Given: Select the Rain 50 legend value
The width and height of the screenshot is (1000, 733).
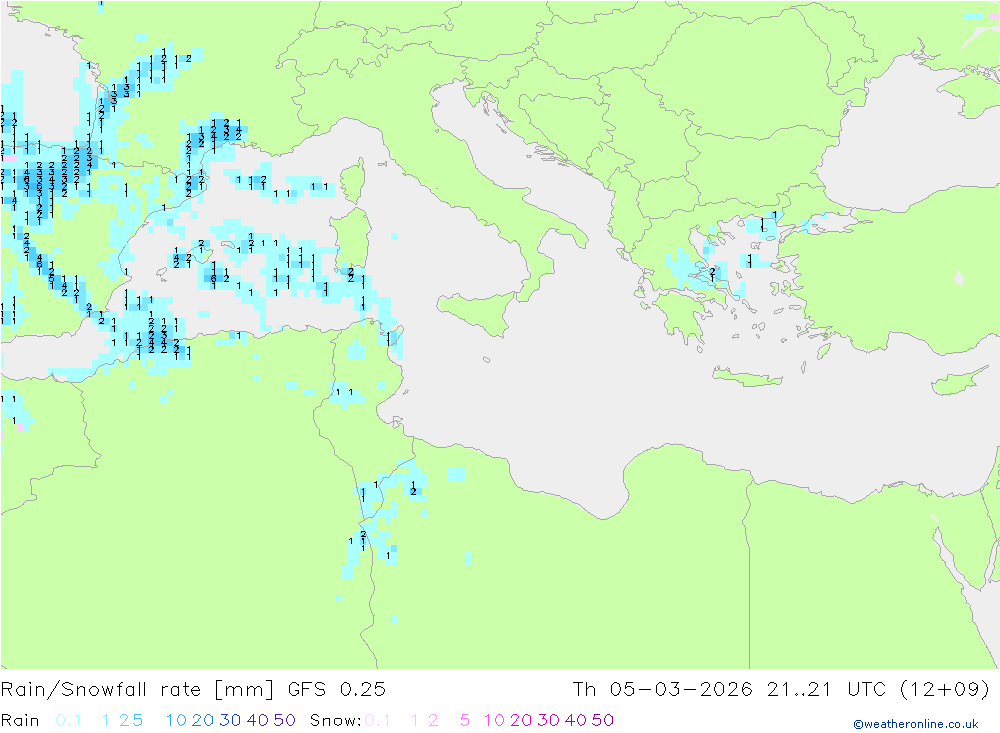Looking at the screenshot, I should [x=284, y=720].
